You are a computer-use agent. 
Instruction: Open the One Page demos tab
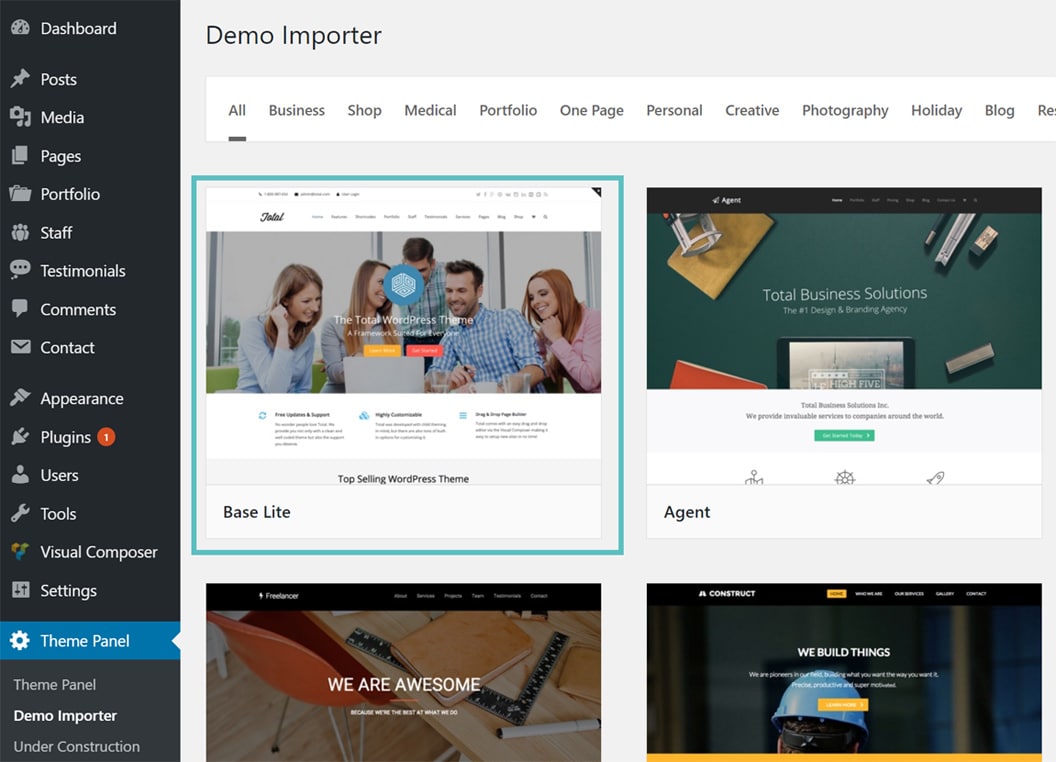pyautogui.click(x=591, y=110)
